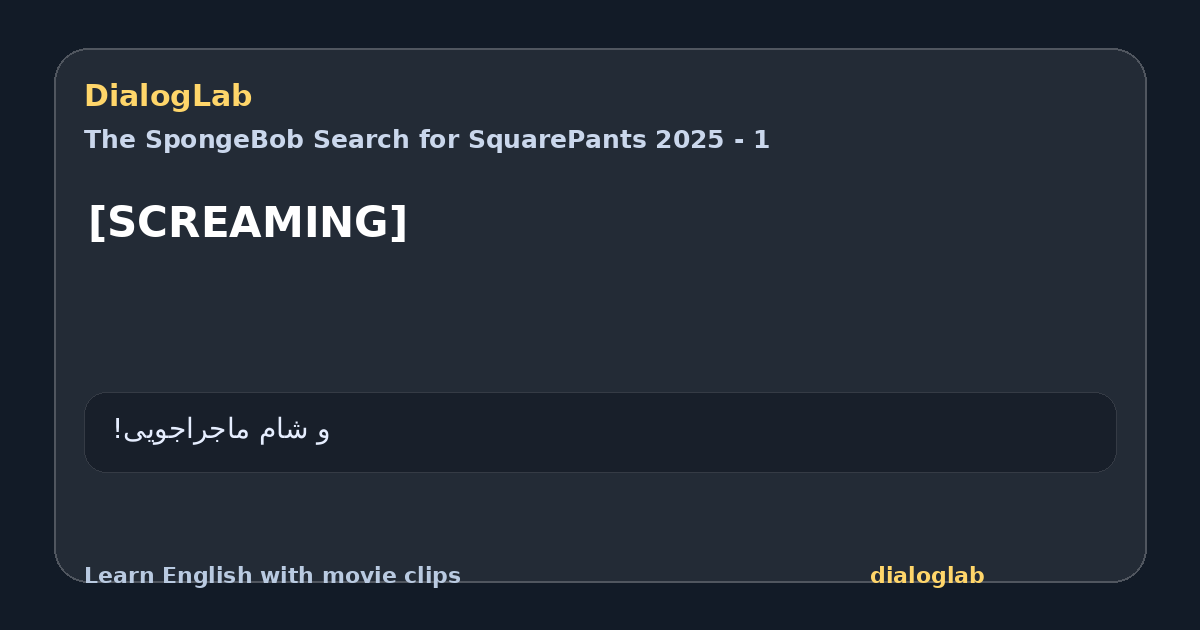
Task: Click the word The starting the clip title
Action: (x=110, y=140)
